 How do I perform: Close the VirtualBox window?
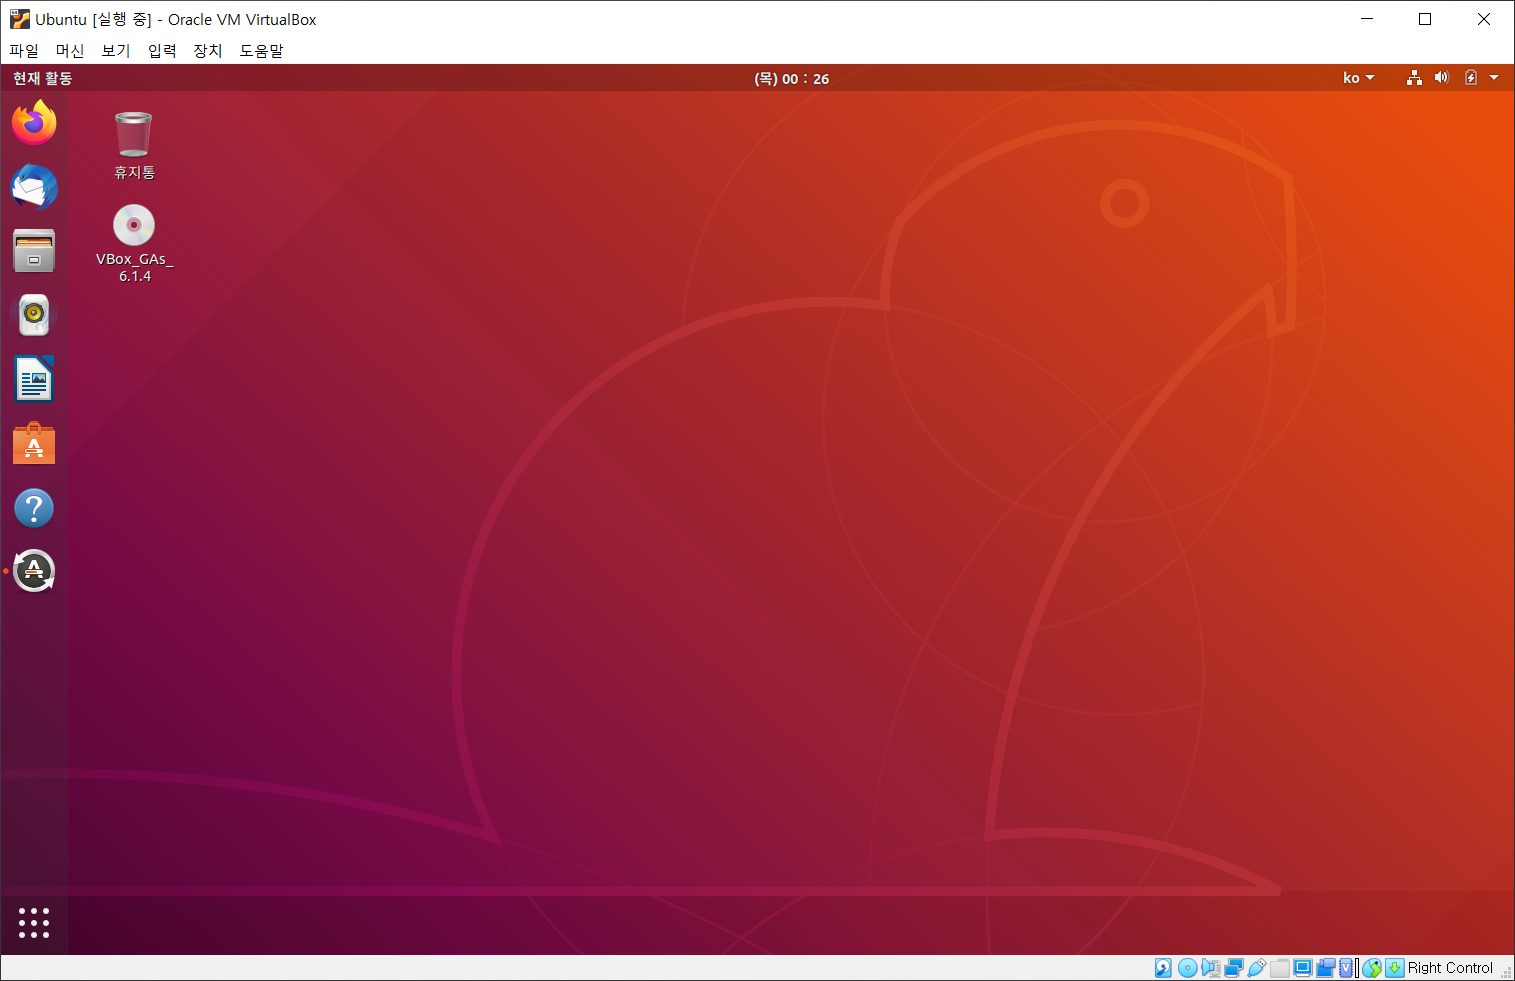point(1484,19)
